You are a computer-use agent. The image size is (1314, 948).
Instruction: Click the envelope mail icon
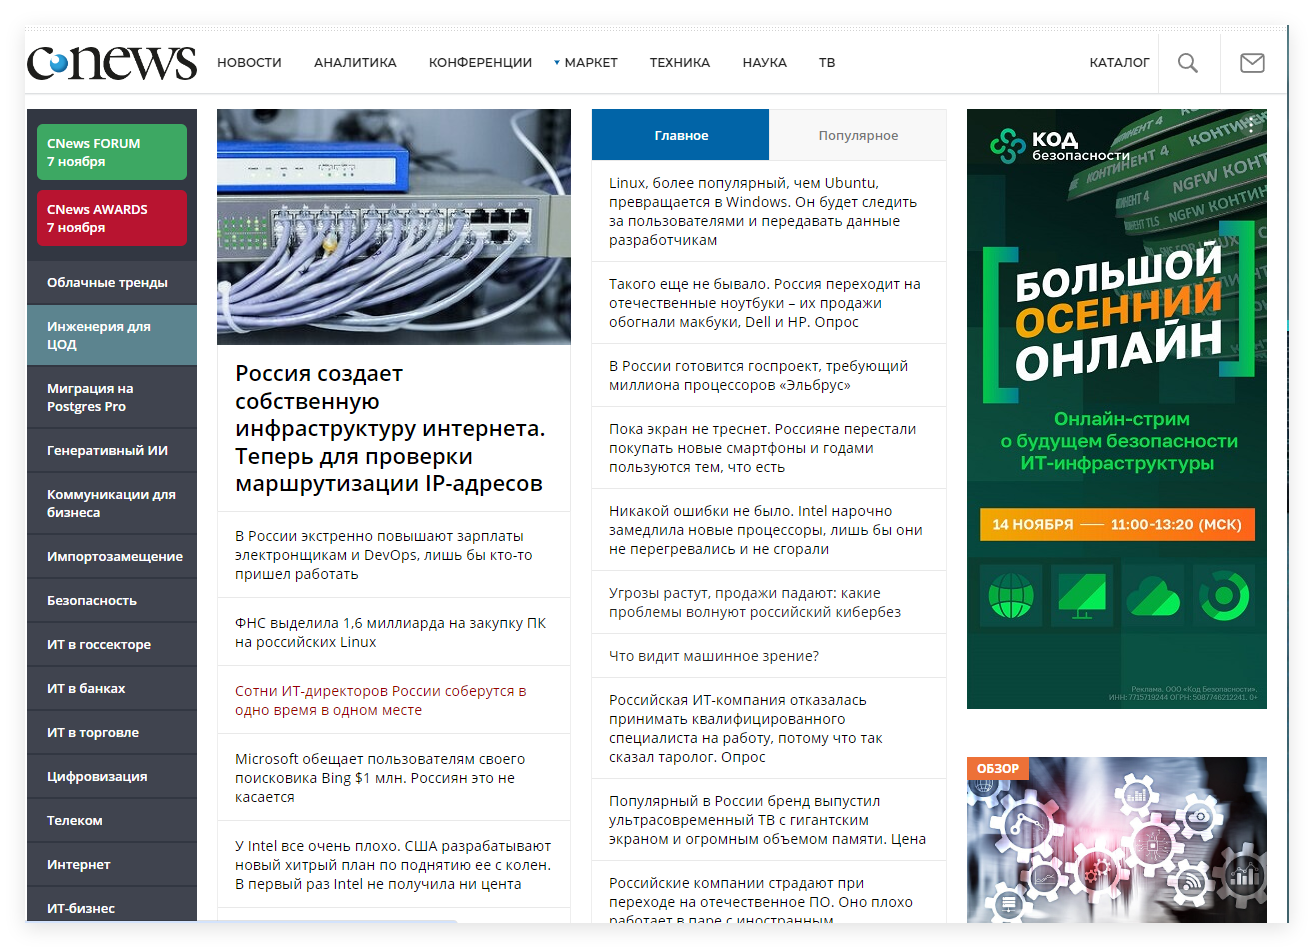point(1252,63)
